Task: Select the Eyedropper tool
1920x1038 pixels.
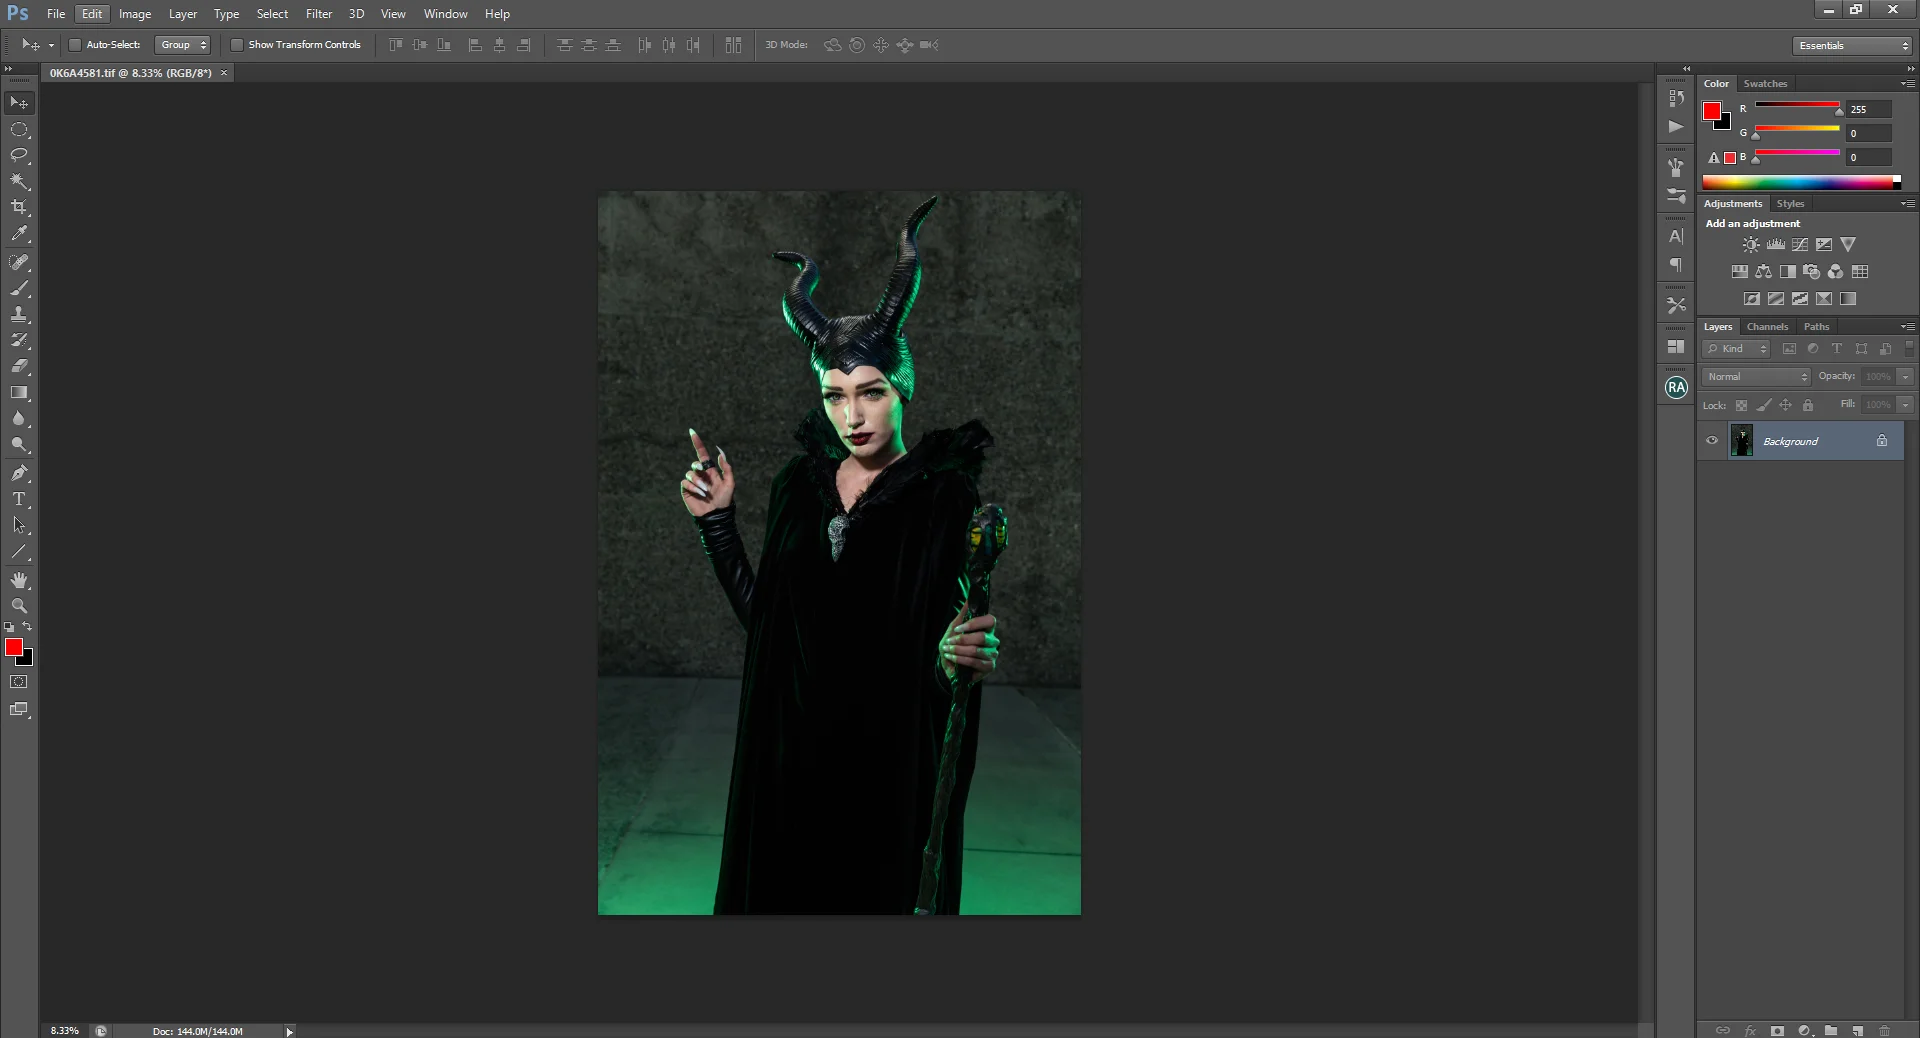Action: (19, 234)
